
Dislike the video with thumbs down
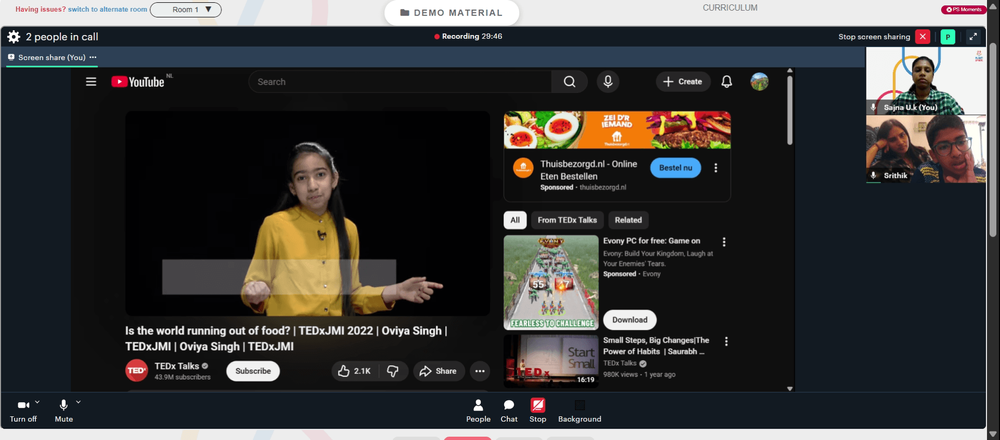(x=393, y=371)
